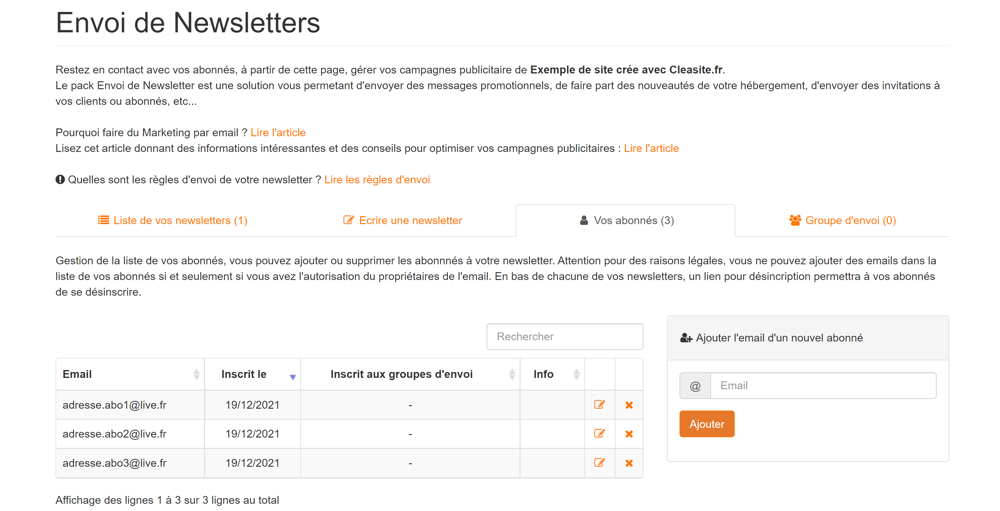The image size is (1000, 511).
Task: Sort table by Info column
Action: coord(552,374)
